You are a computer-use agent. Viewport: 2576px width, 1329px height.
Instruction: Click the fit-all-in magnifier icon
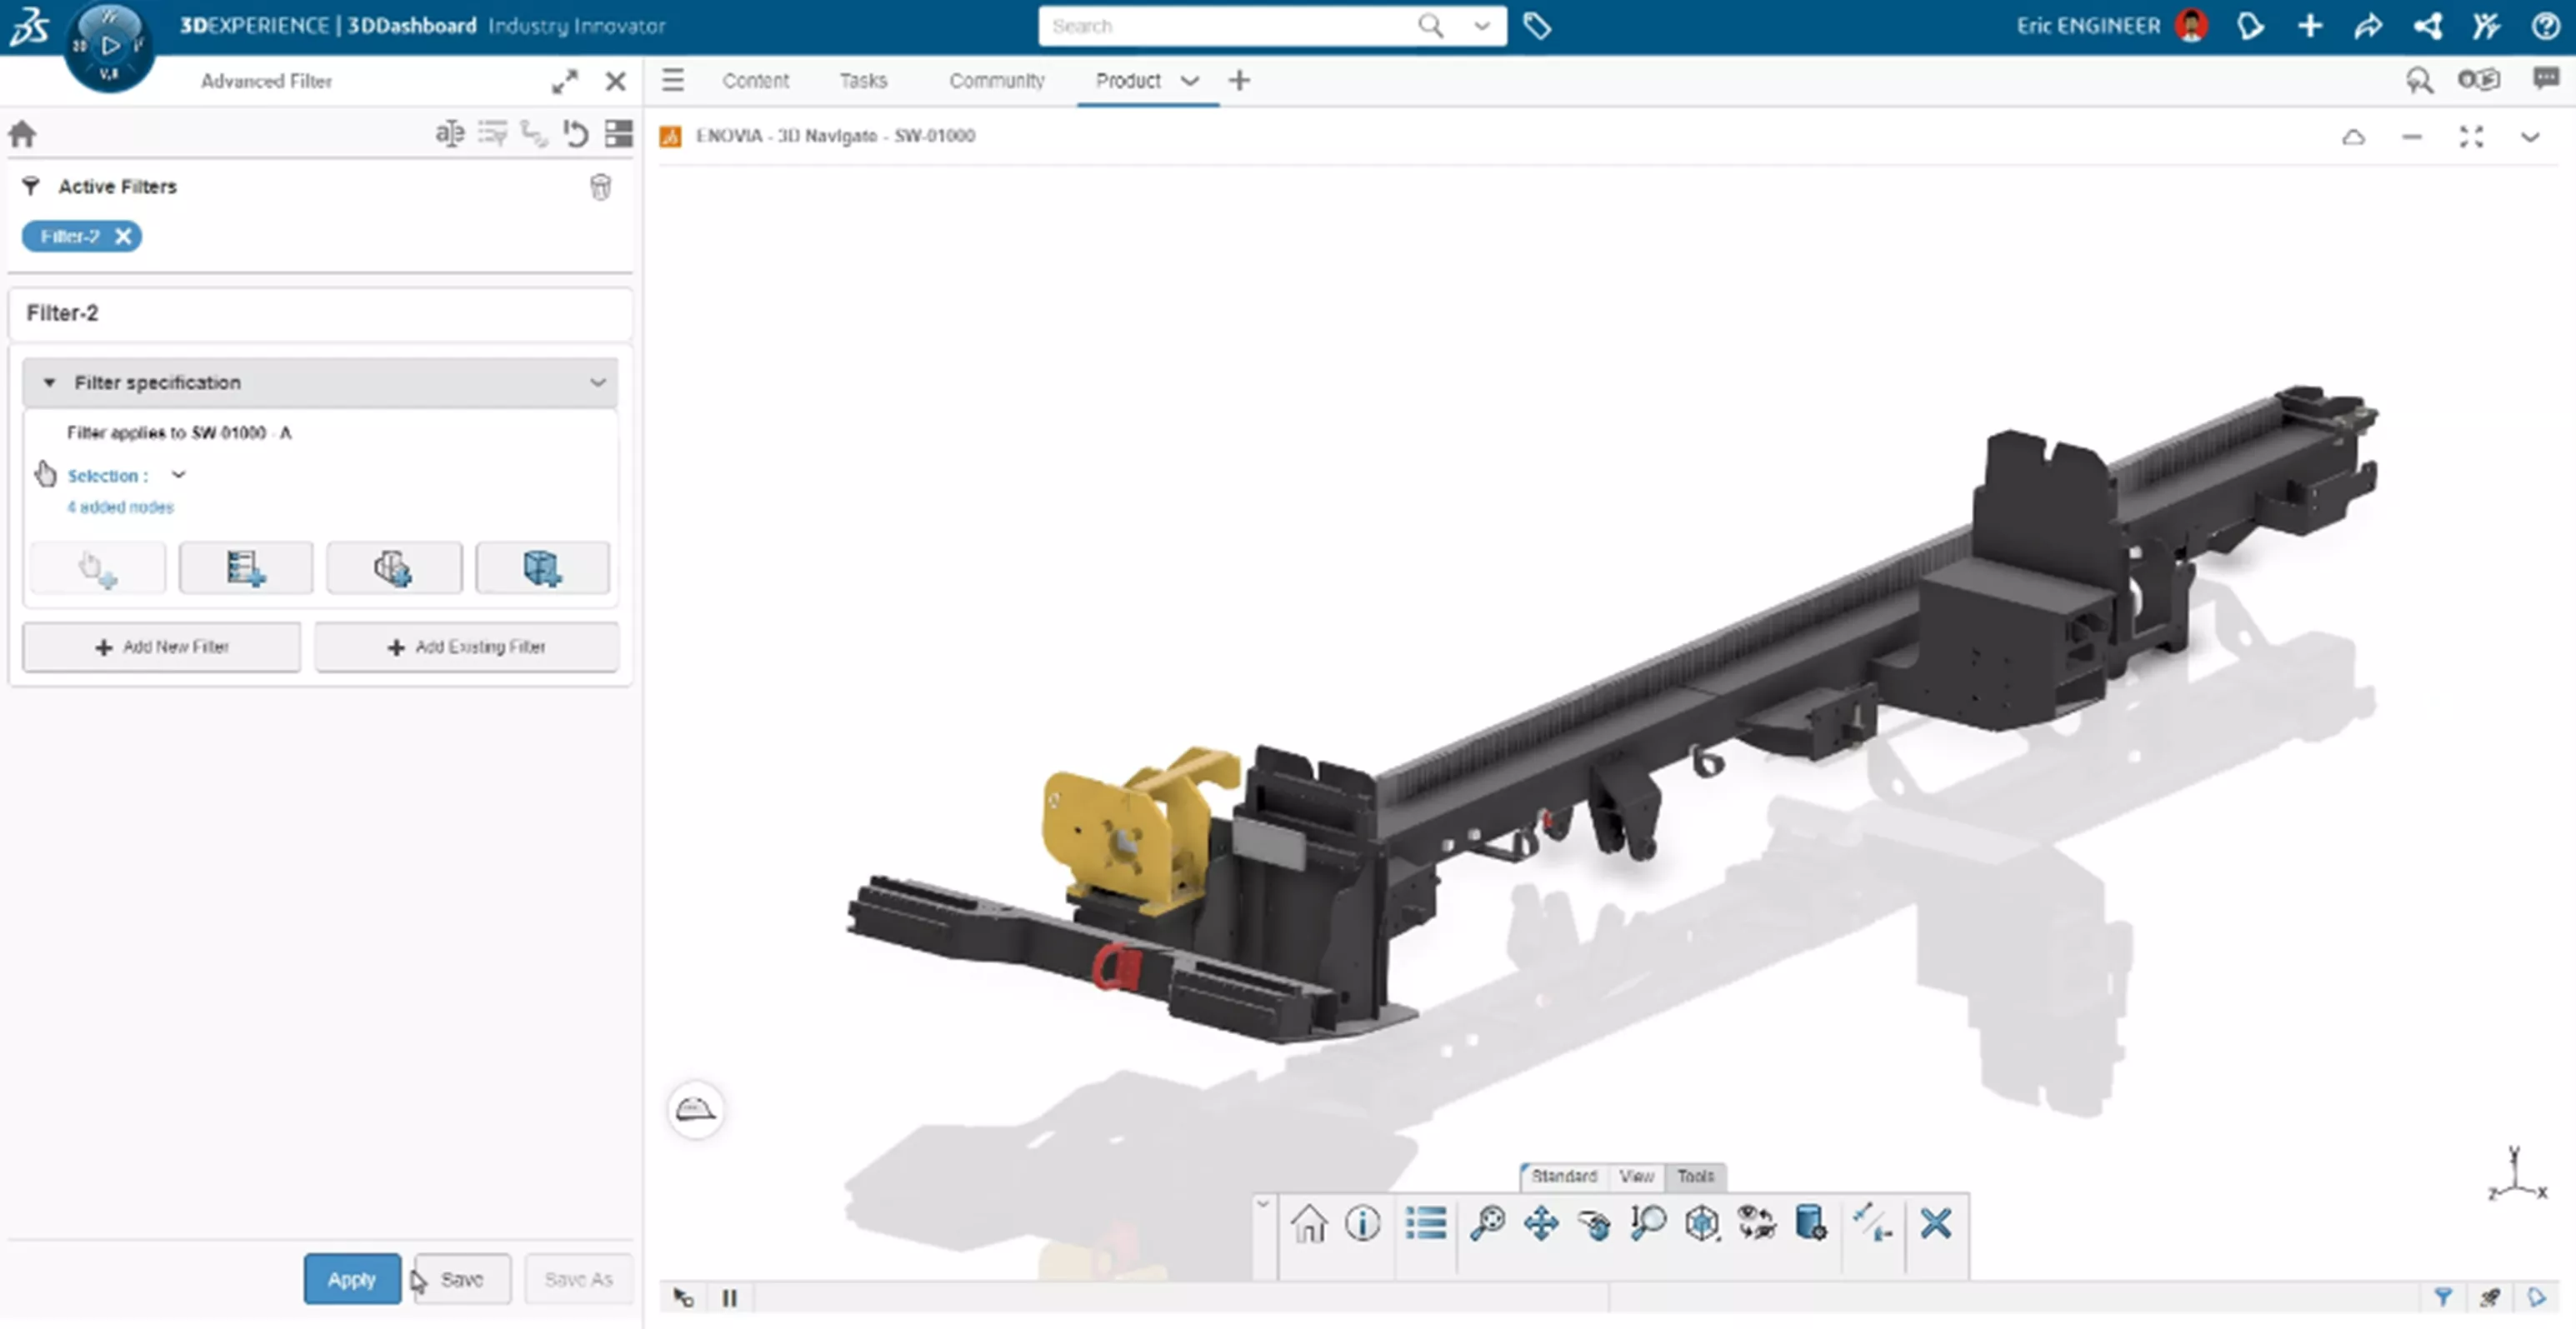[x=1487, y=1223]
